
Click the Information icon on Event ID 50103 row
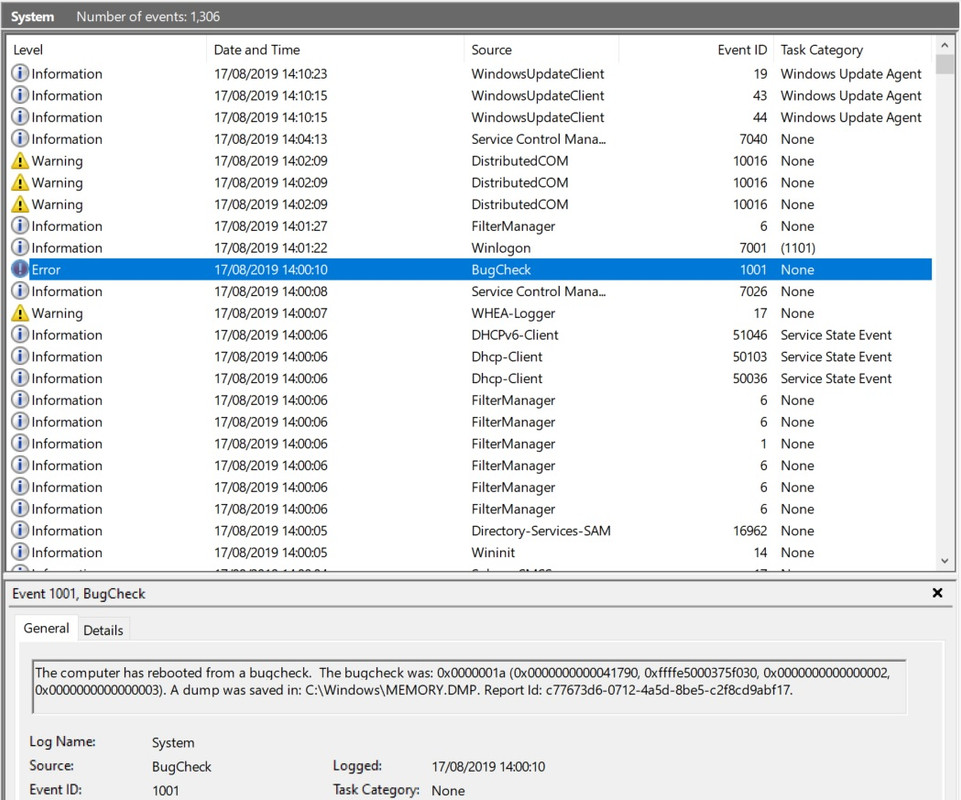(20, 356)
